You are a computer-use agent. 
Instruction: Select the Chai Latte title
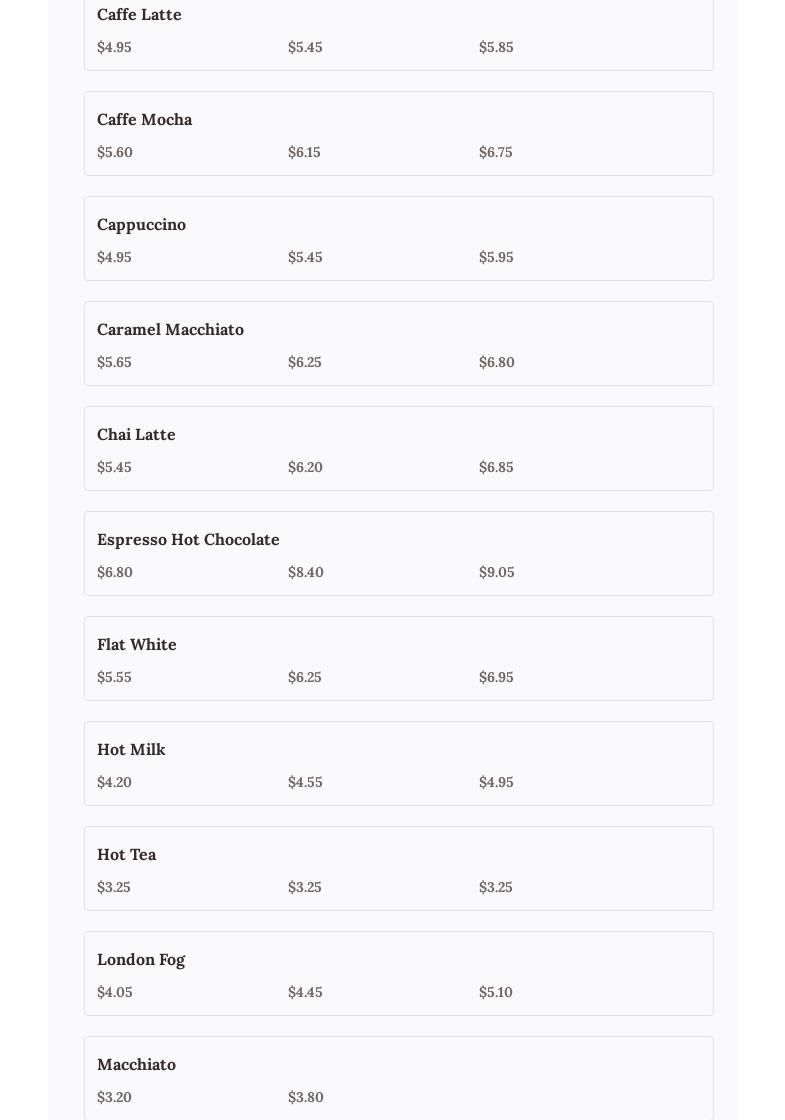pyautogui.click(x=136, y=435)
